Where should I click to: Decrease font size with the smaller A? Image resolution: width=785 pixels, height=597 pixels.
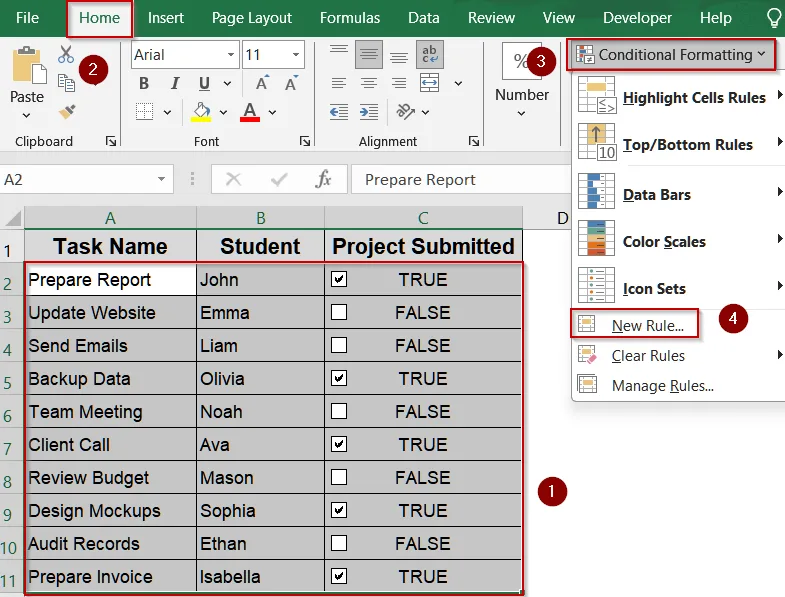[291, 83]
